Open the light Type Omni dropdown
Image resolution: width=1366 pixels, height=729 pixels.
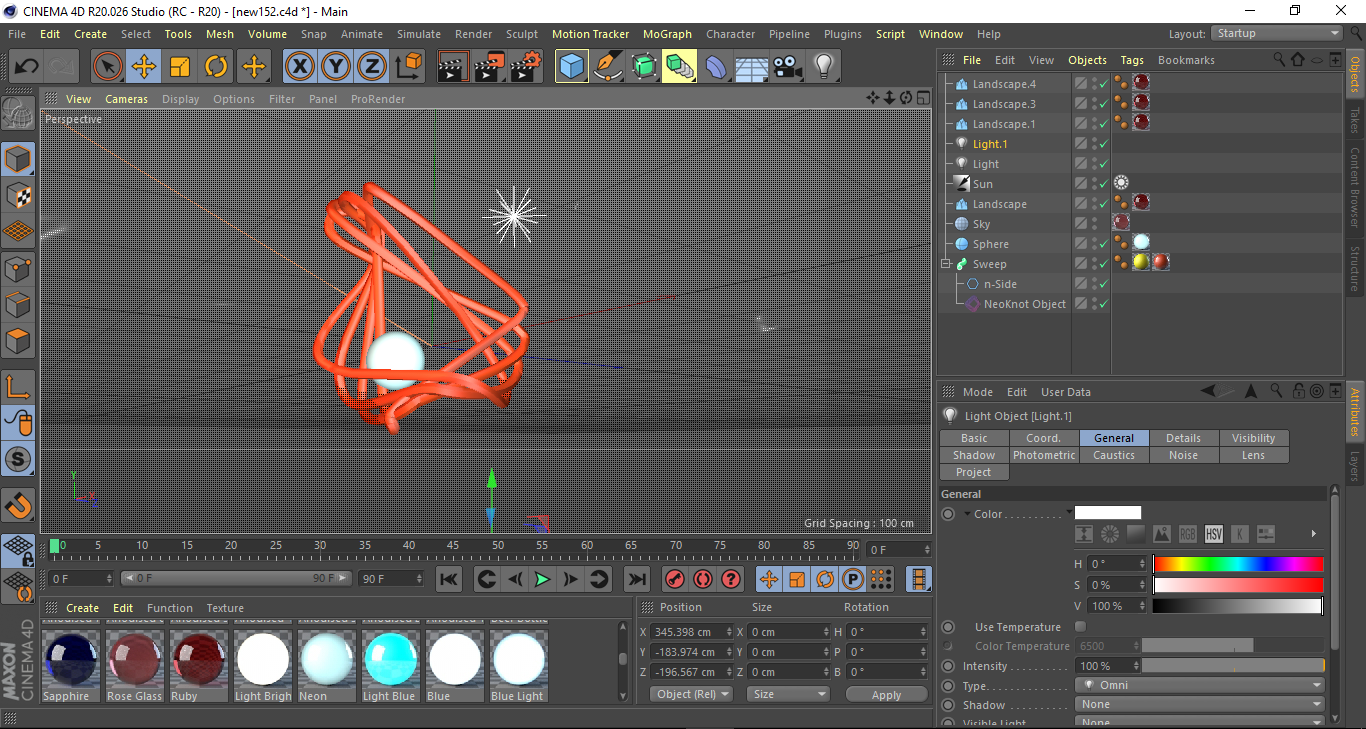[1200, 685]
